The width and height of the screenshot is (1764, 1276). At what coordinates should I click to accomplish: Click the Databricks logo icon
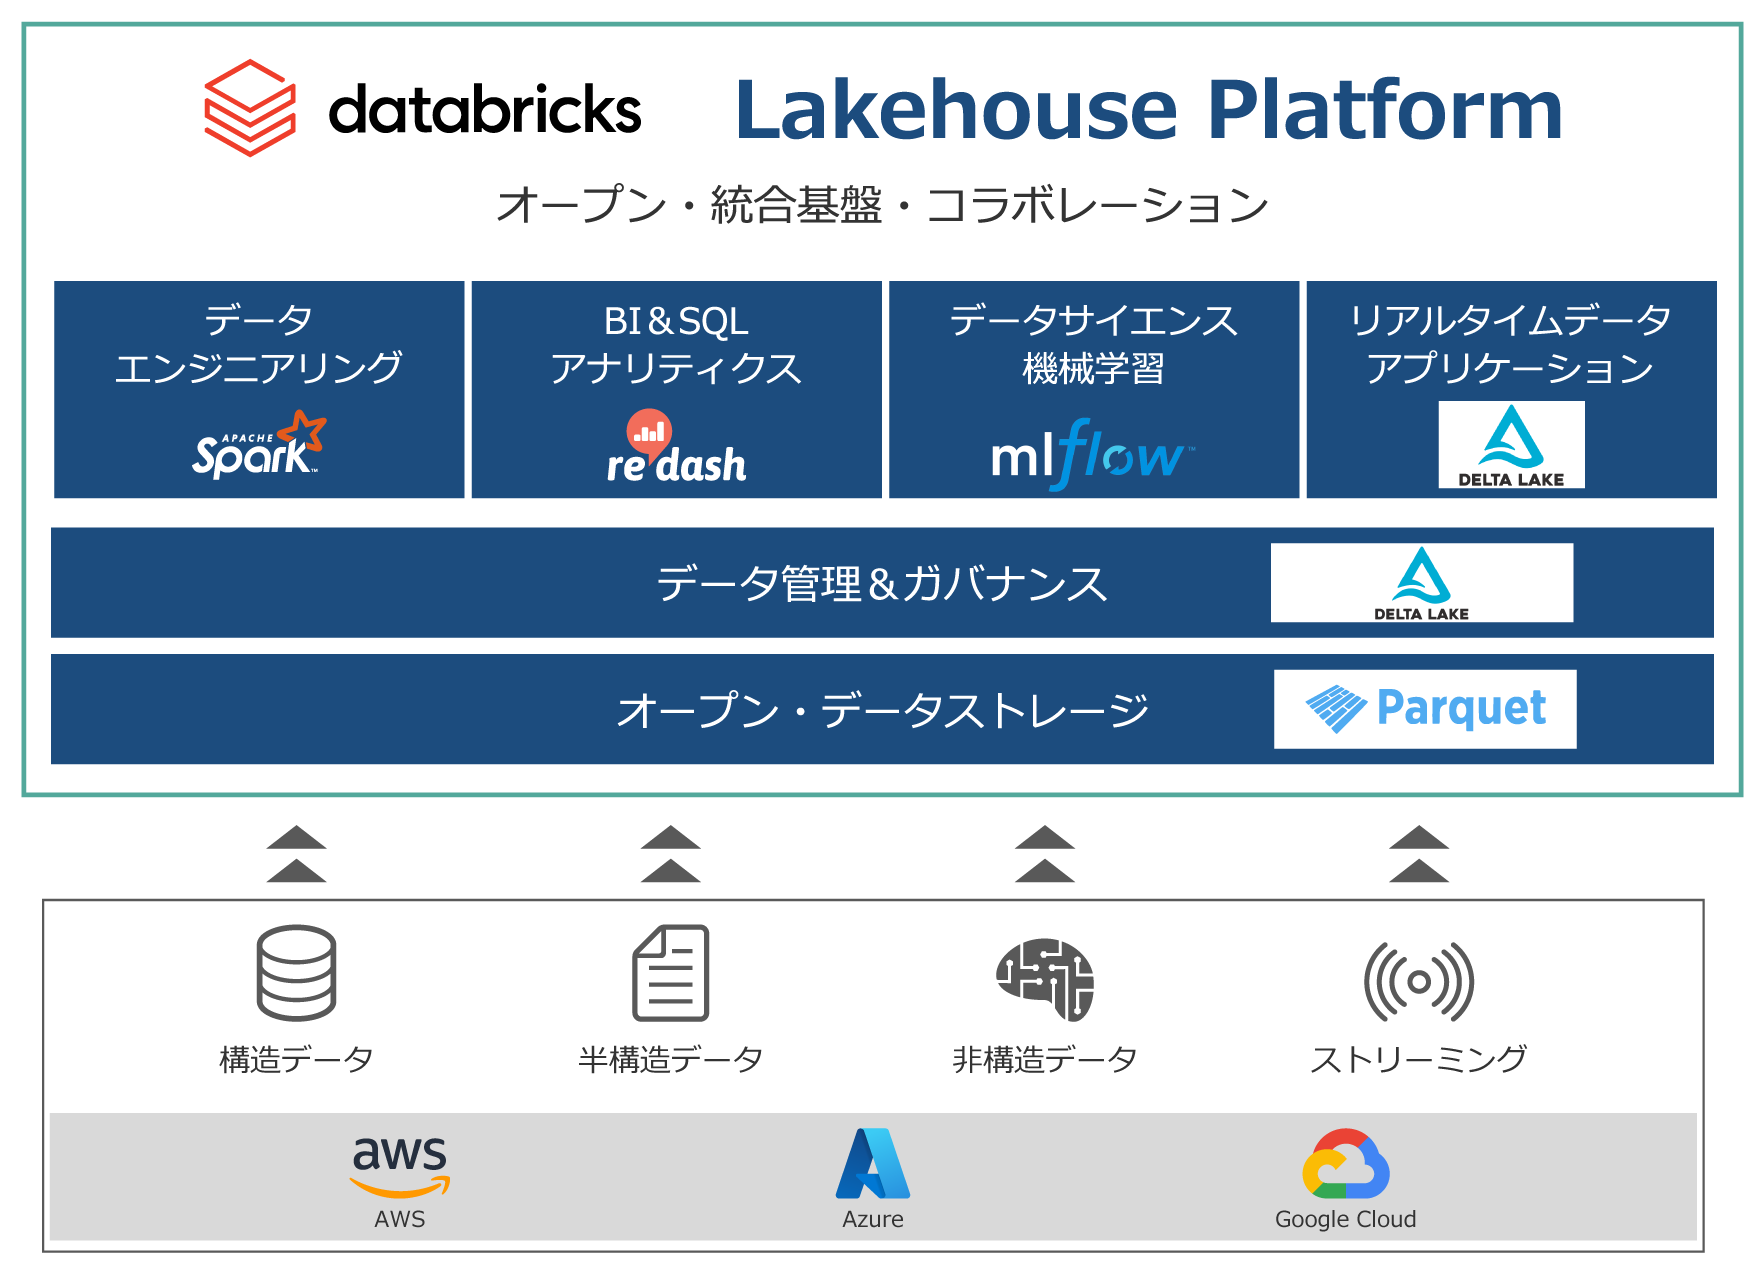coord(250,108)
